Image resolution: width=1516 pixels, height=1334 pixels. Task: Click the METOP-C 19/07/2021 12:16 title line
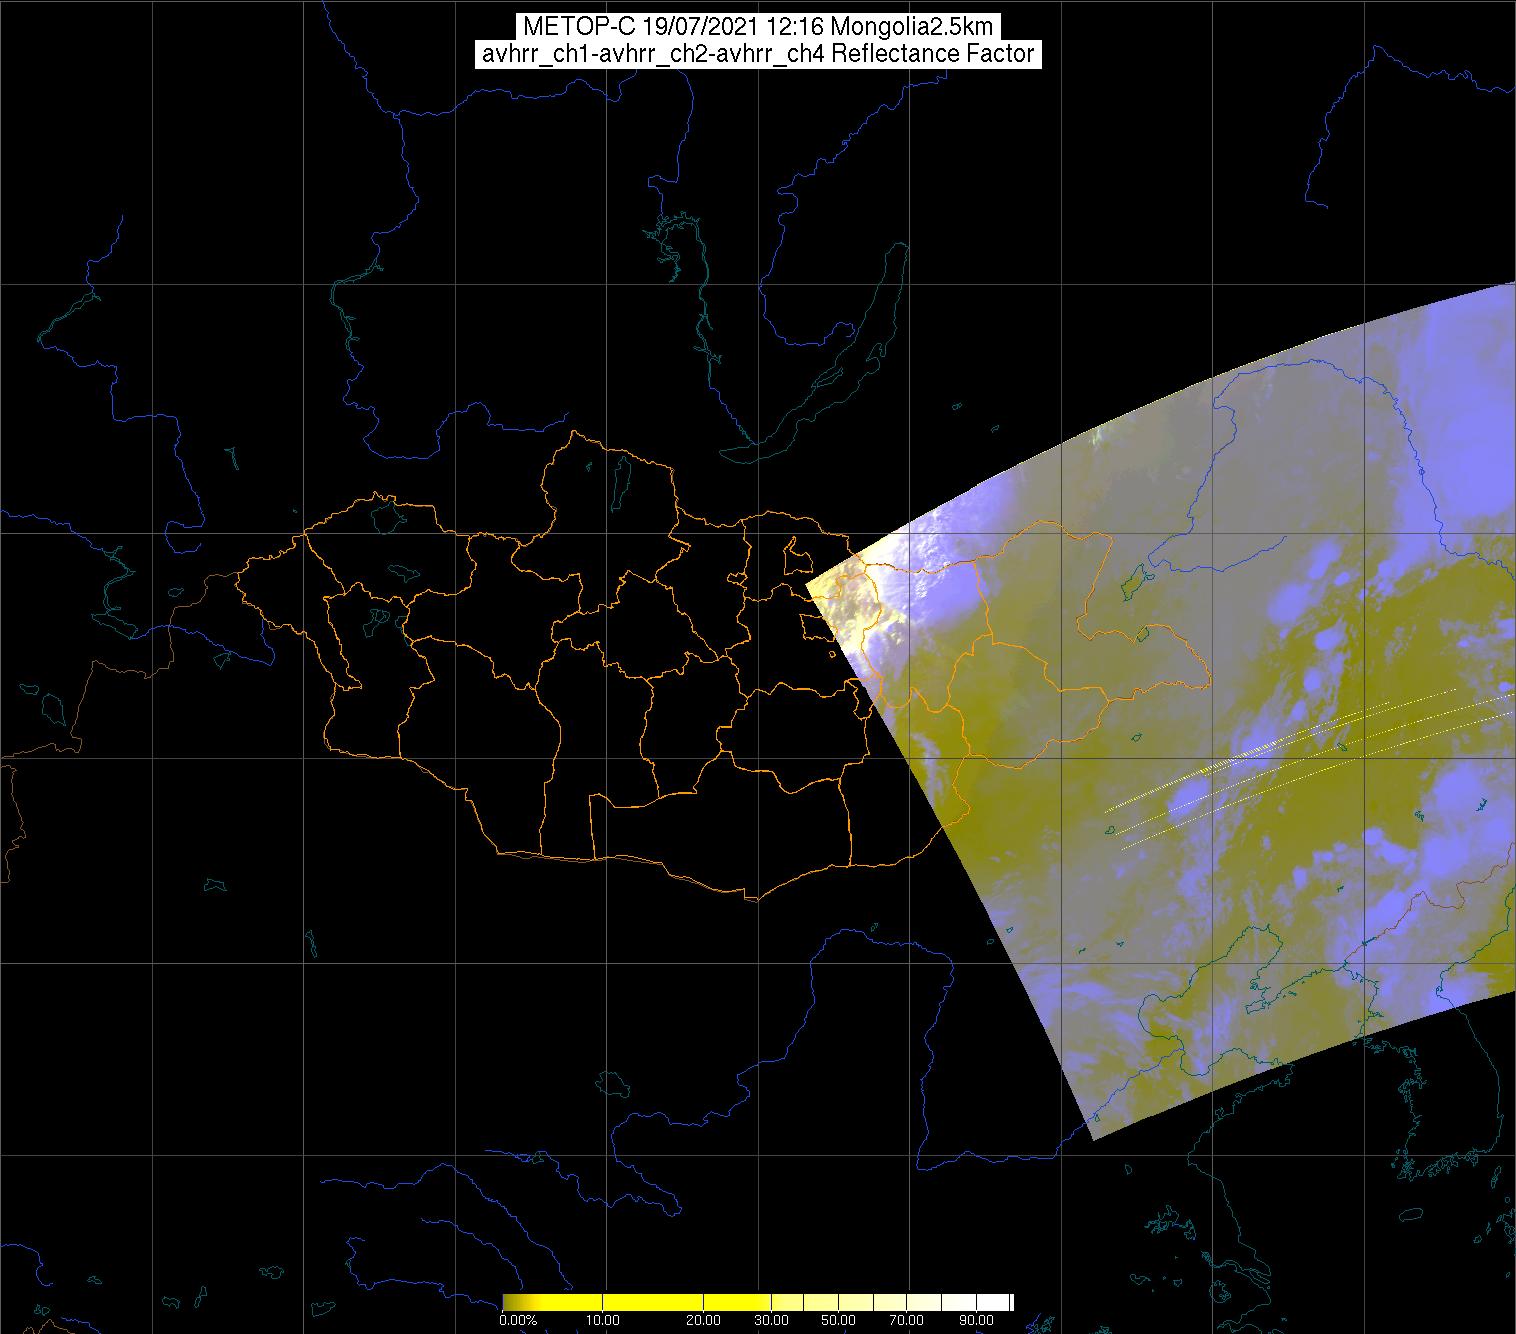click(x=757, y=27)
